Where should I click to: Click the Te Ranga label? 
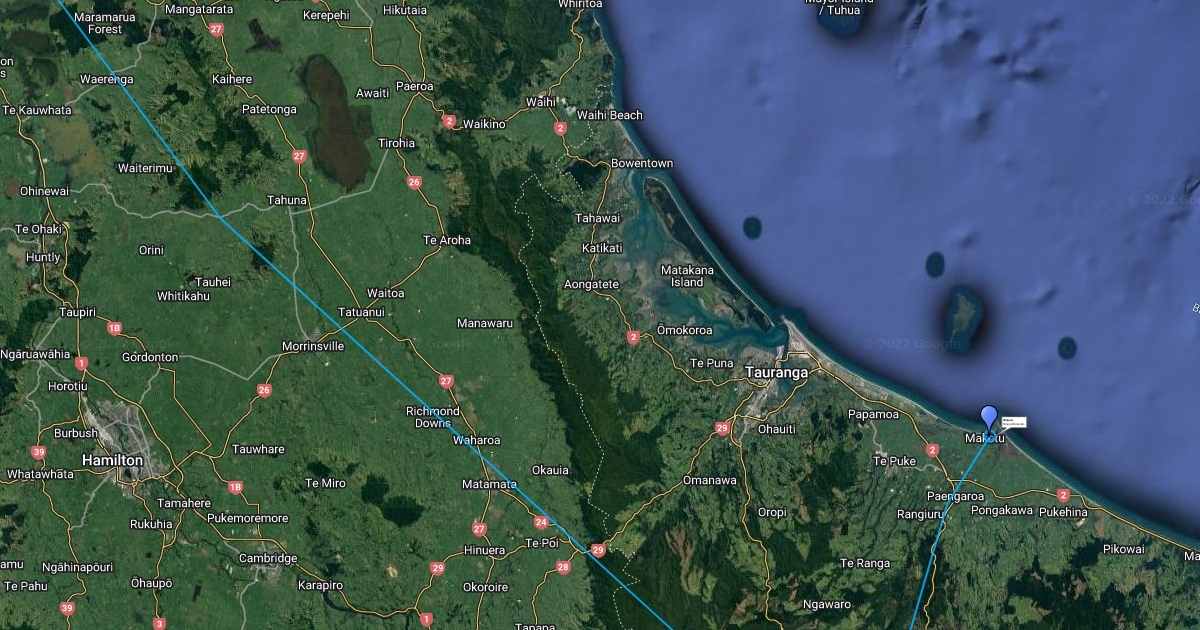point(865,564)
